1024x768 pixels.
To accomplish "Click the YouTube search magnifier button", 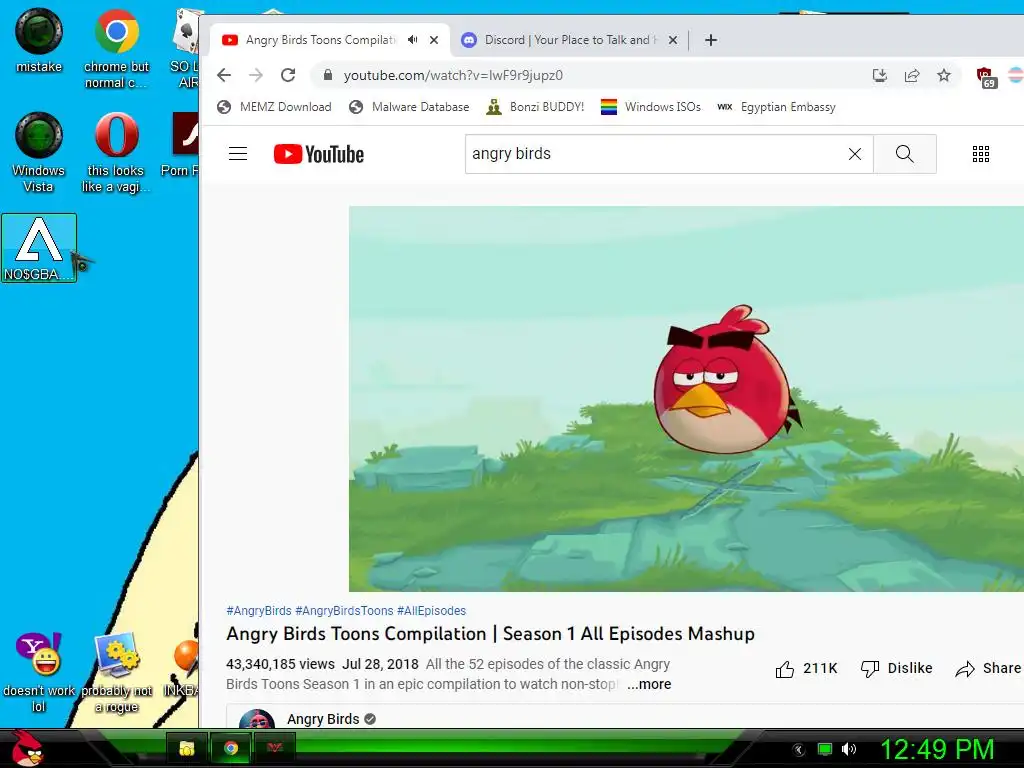I will (904, 154).
